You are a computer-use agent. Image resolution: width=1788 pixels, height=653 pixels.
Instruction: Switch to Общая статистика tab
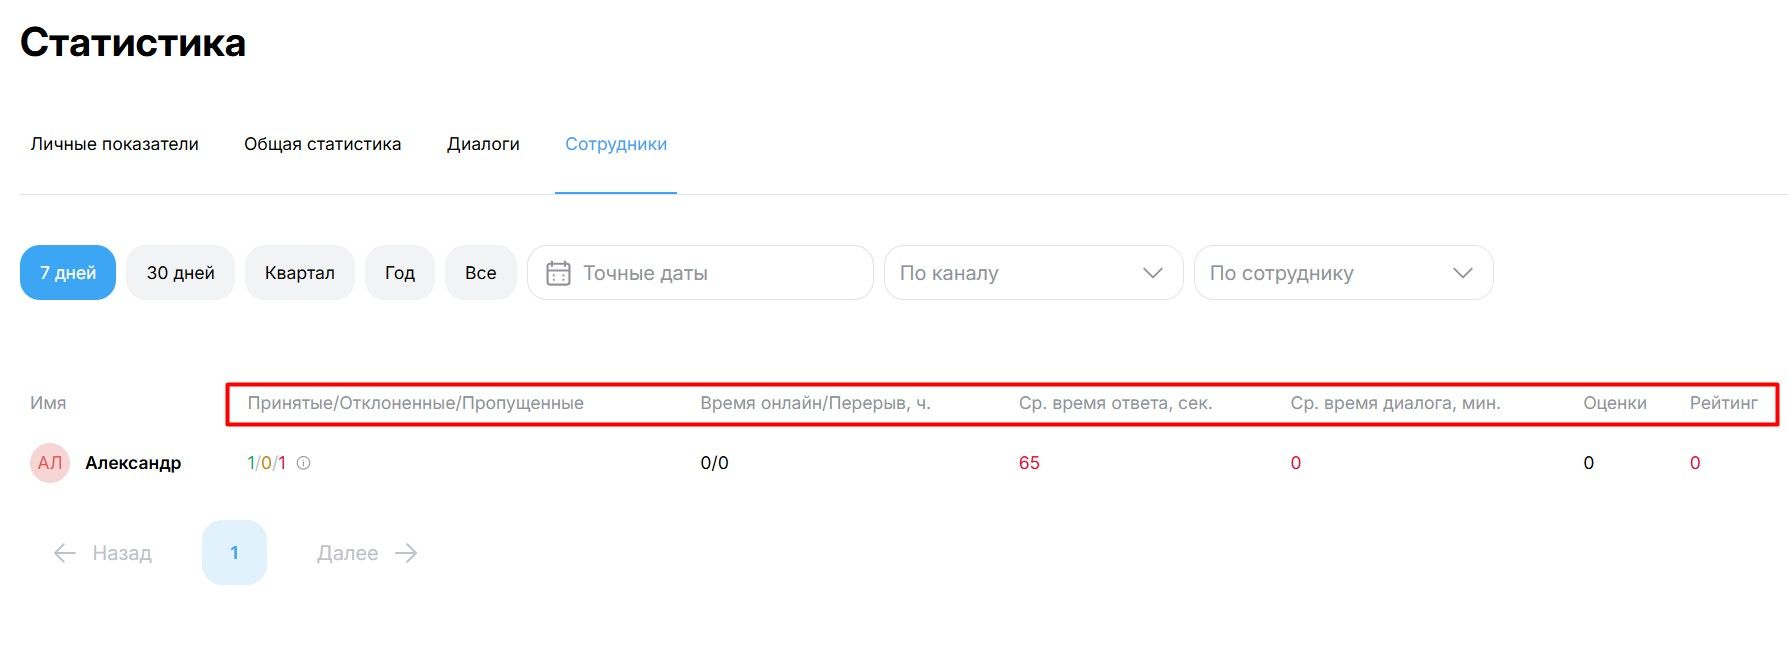322,144
